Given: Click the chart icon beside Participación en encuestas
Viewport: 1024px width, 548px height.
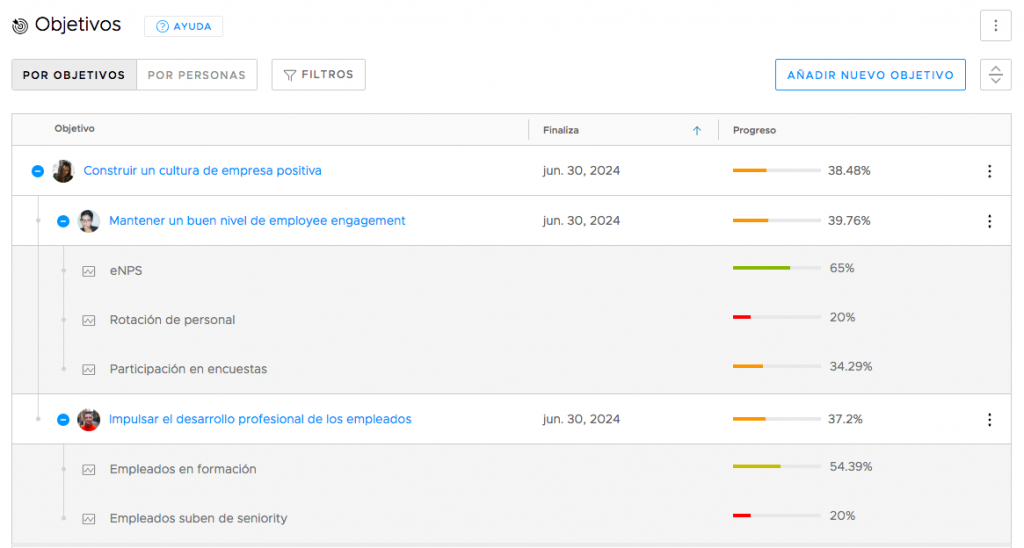Looking at the screenshot, I should (89, 370).
